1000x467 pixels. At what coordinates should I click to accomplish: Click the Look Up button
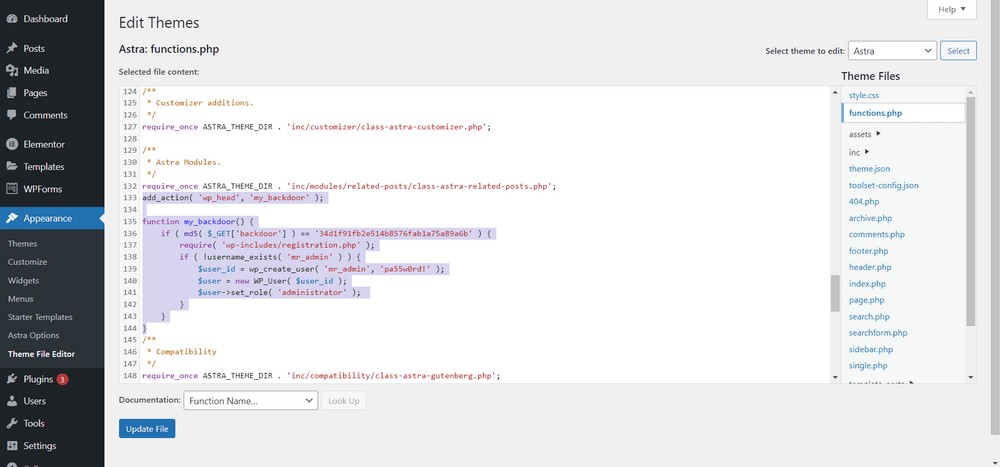tap(344, 401)
